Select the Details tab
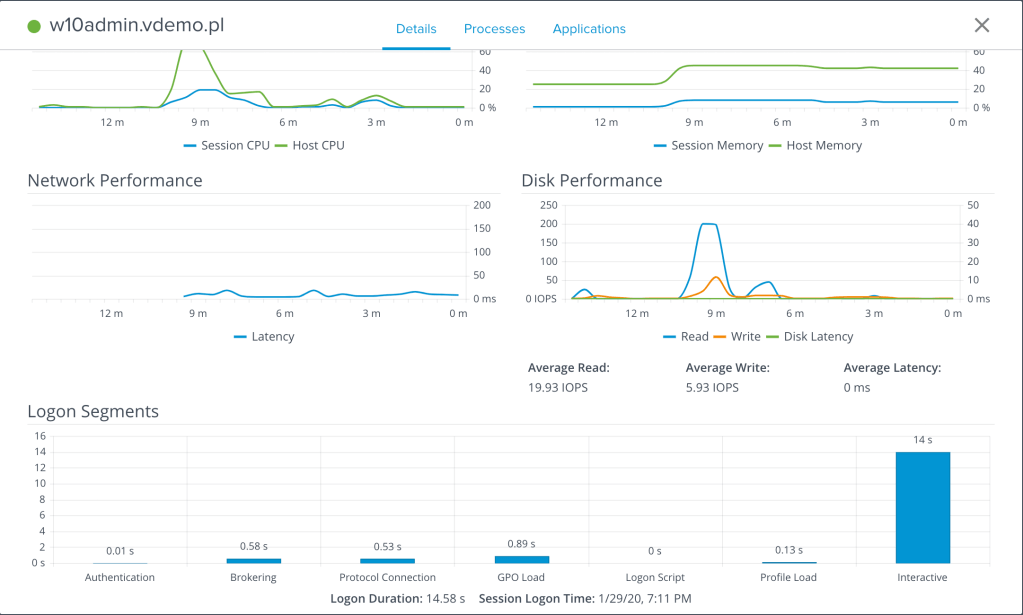The height and width of the screenshot is (615, 1023). click(416, 29)
